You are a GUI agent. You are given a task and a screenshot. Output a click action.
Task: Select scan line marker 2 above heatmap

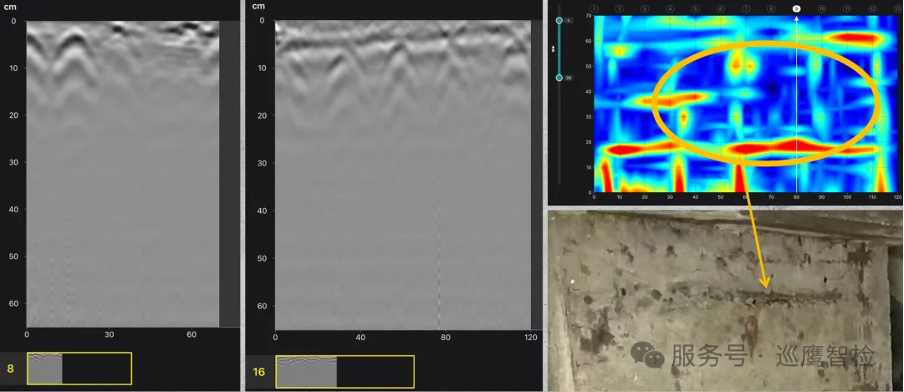coord(620,9)
